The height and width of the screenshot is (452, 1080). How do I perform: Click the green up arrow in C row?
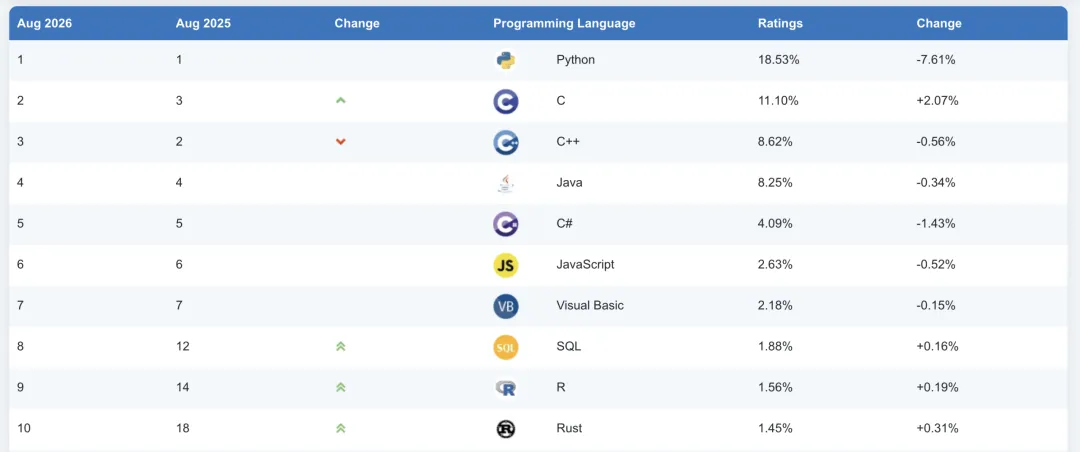(340, 101)
